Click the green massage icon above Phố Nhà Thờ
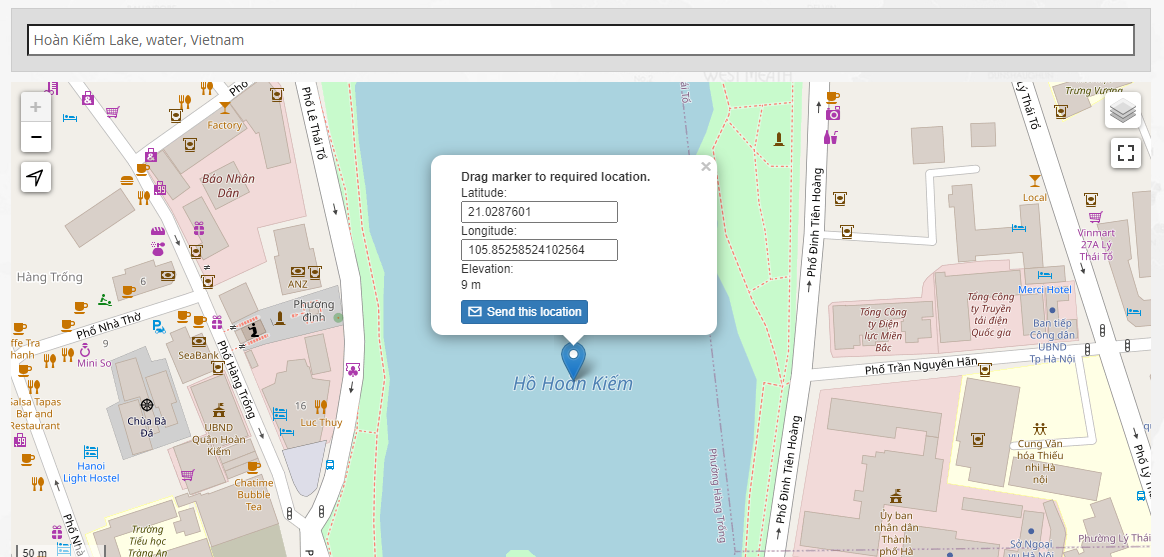Image resolution: width=1164 pixels, height=557 pixels. click(x=105, y=299)
